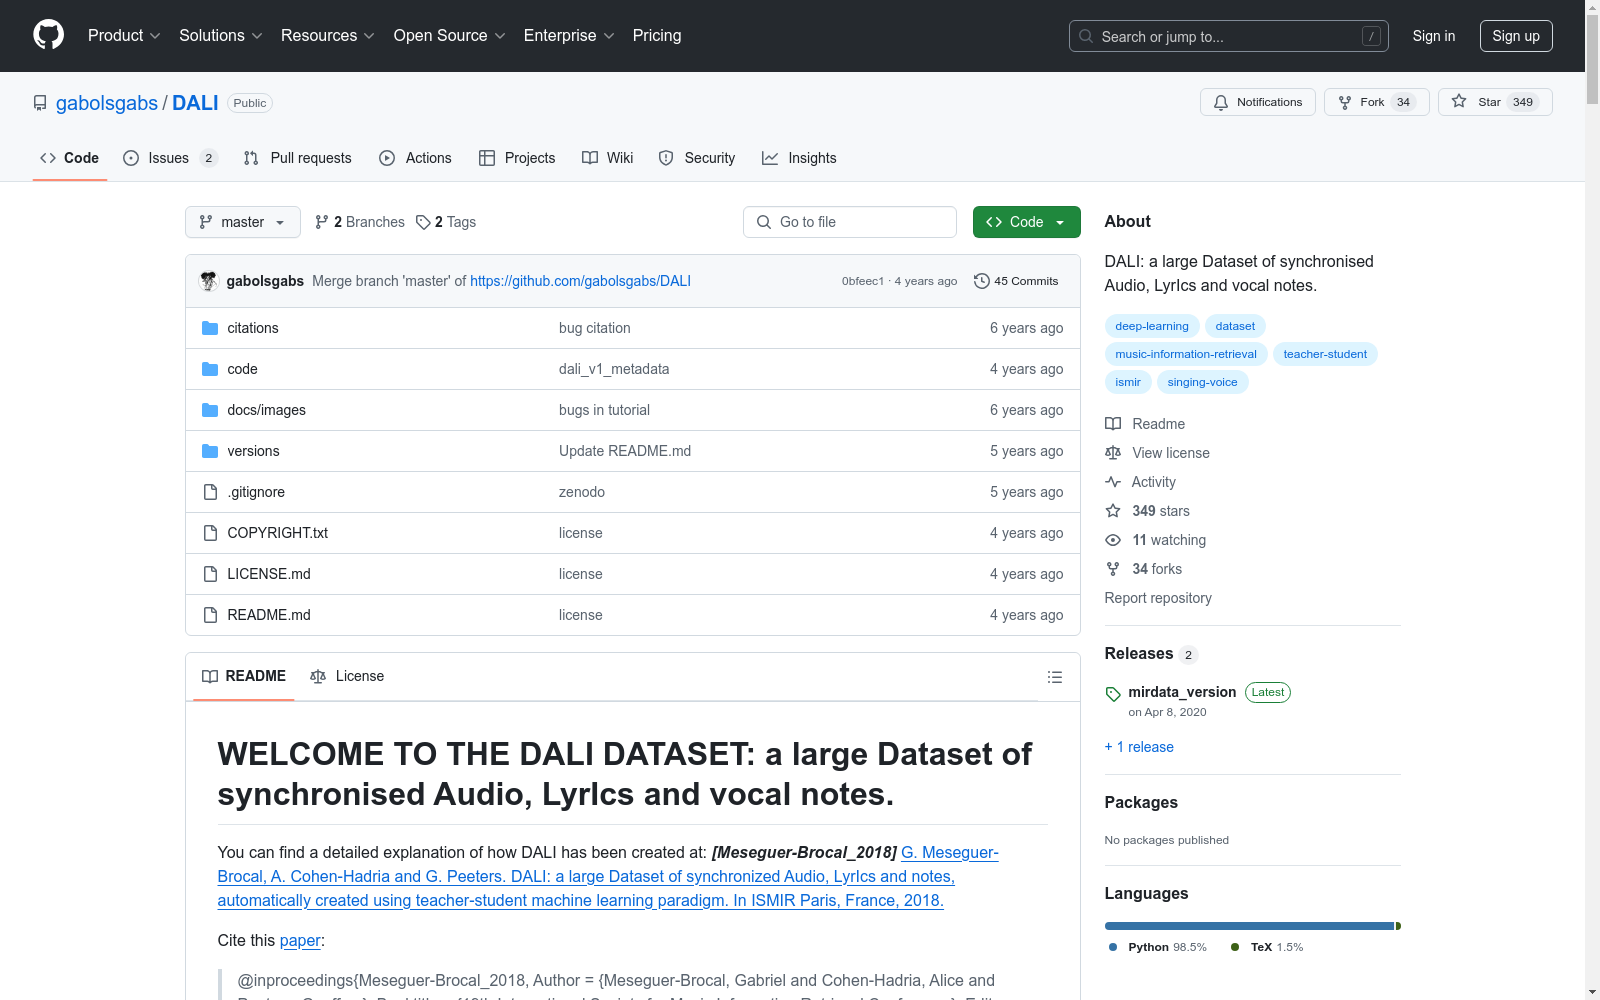Select the README tab in file viewer
Image resolution: width=1600 pixels, height=1000 pixels.
tap(244, 677)
